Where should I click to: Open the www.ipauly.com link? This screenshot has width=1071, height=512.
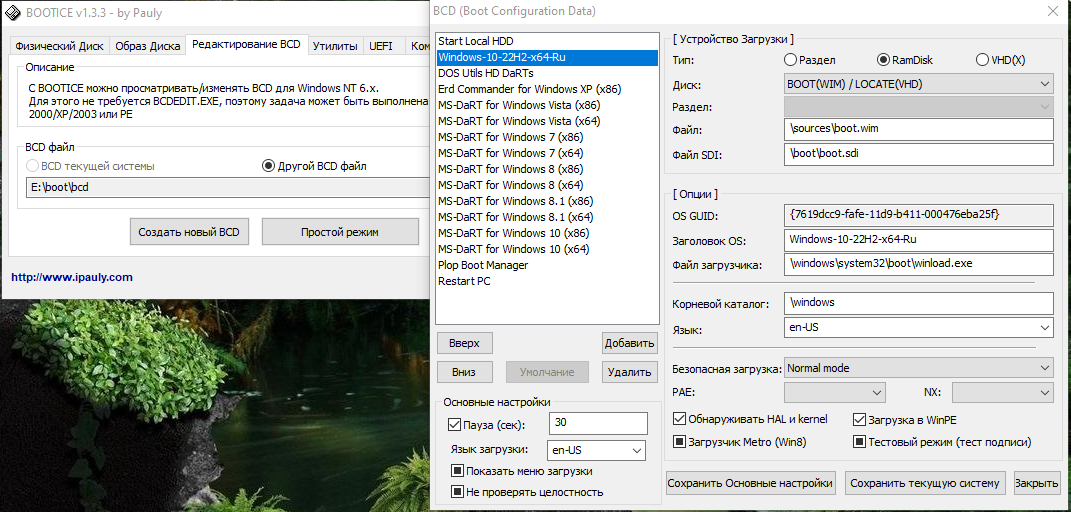72,277
